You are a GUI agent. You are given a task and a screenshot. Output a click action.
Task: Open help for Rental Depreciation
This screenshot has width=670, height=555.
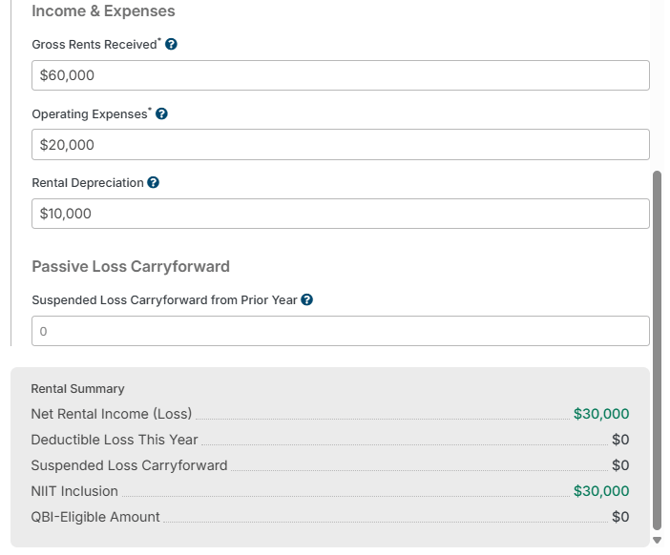[x=153, y=182]
